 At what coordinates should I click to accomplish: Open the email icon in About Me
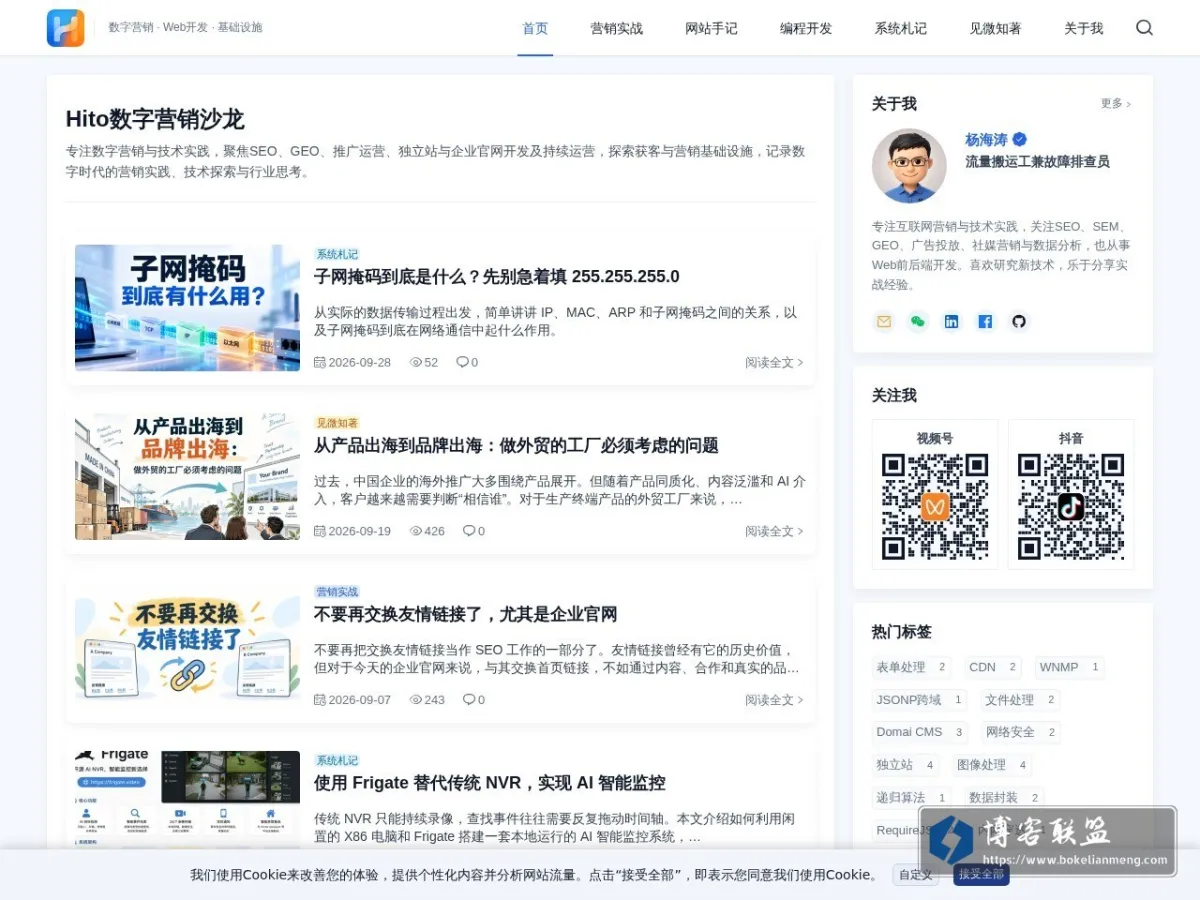(884, 321)
